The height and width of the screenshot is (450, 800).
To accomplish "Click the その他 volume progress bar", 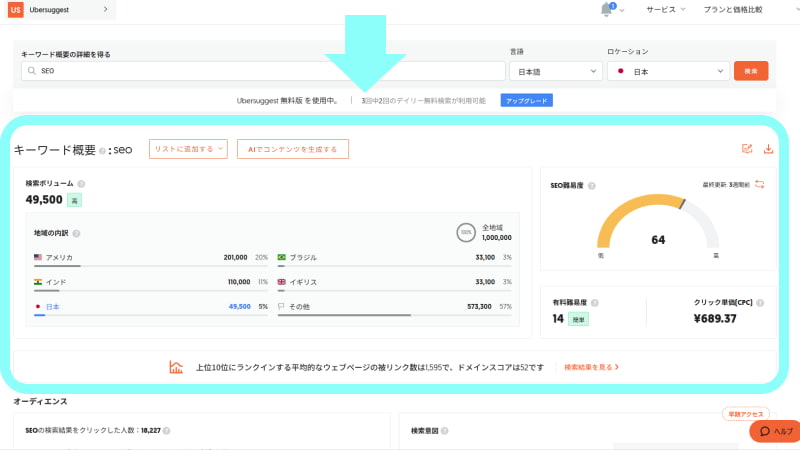I will 394,315.
